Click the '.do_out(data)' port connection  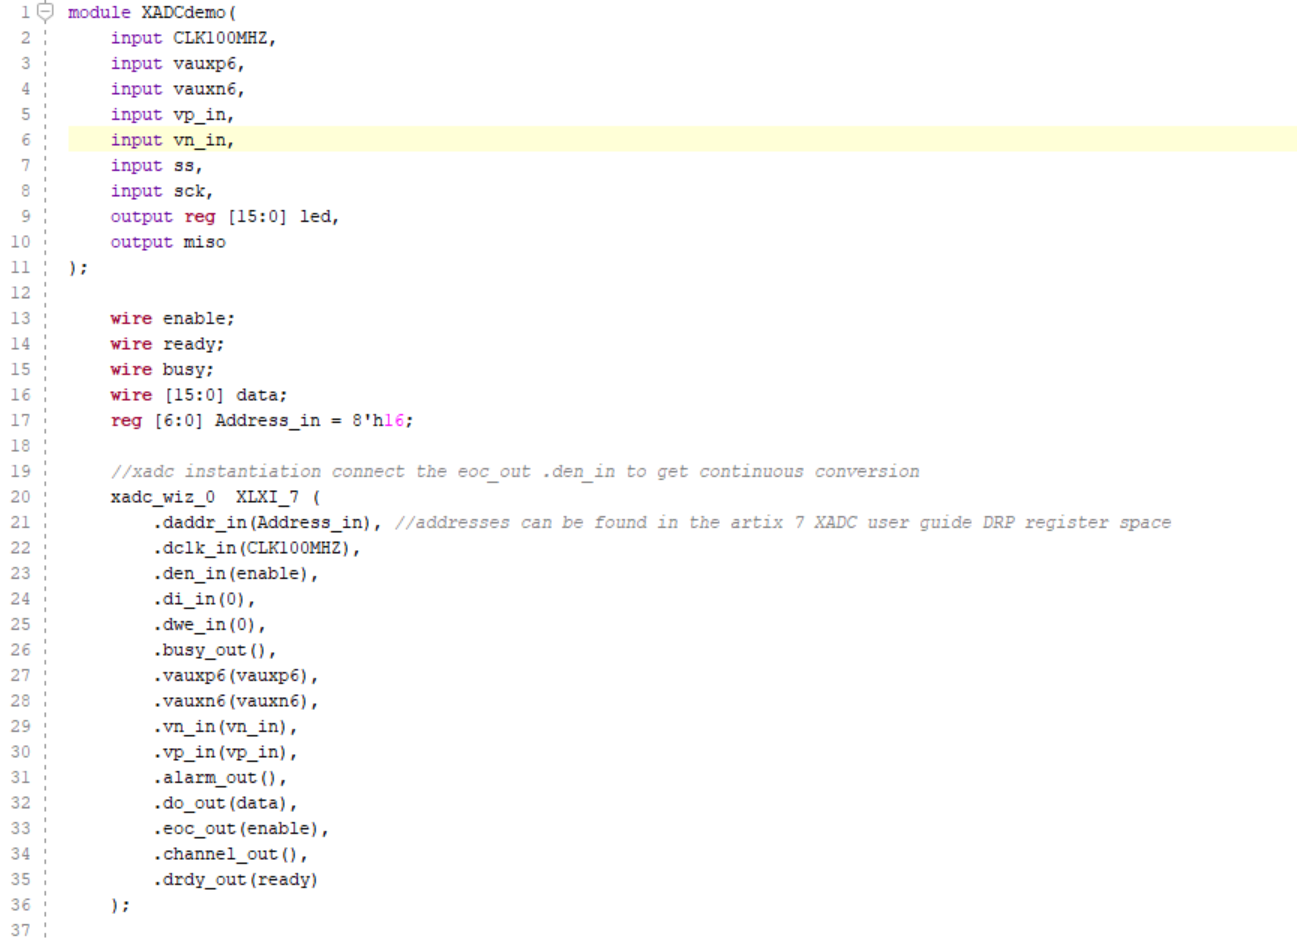click(x=225, y=803)
